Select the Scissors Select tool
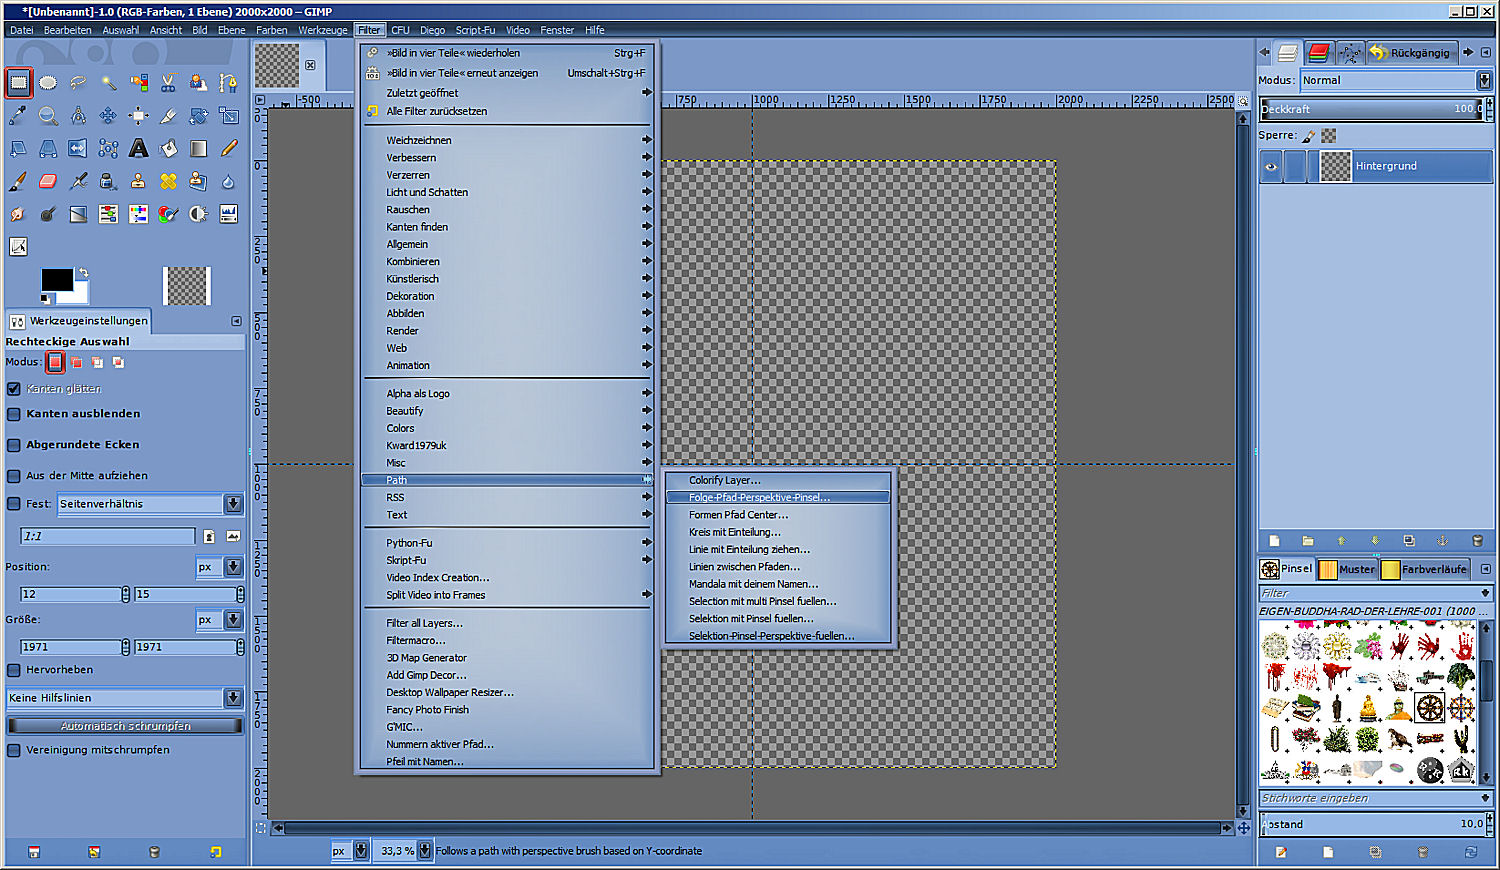 coord(168,83)
